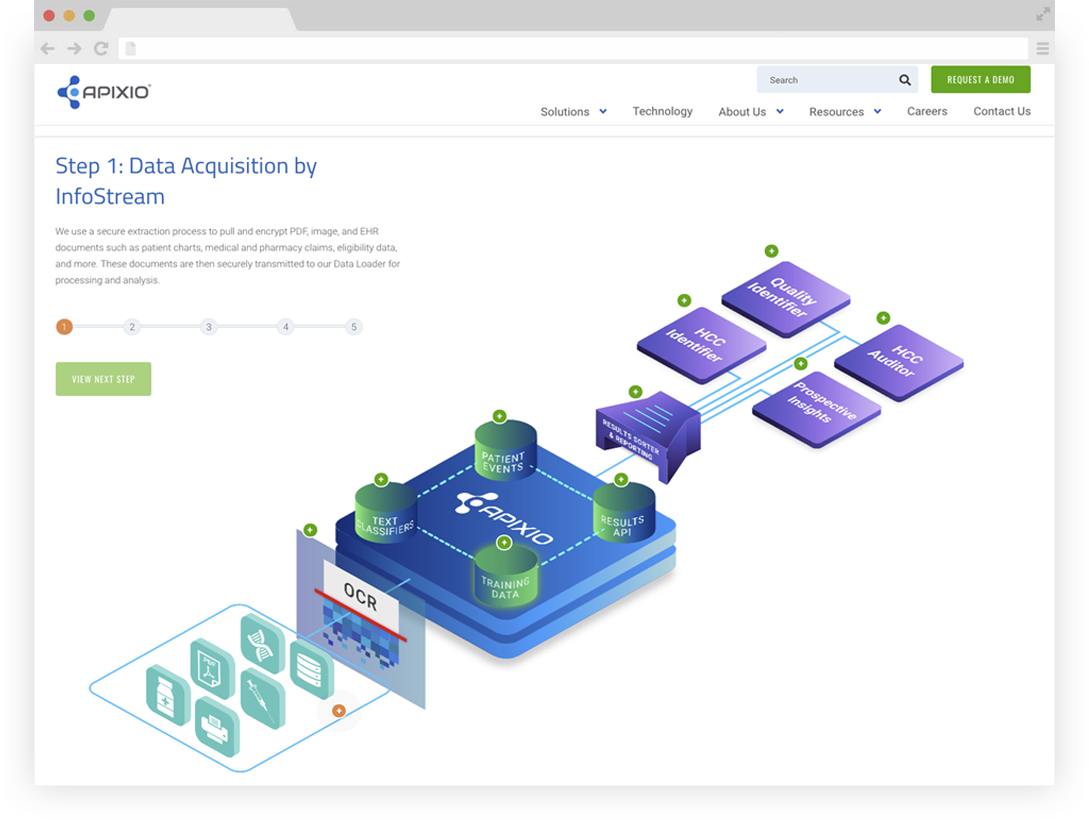Expand the Solutions dropdown menu
This screenshot has width=1089, height=820.
click(573, 111)
